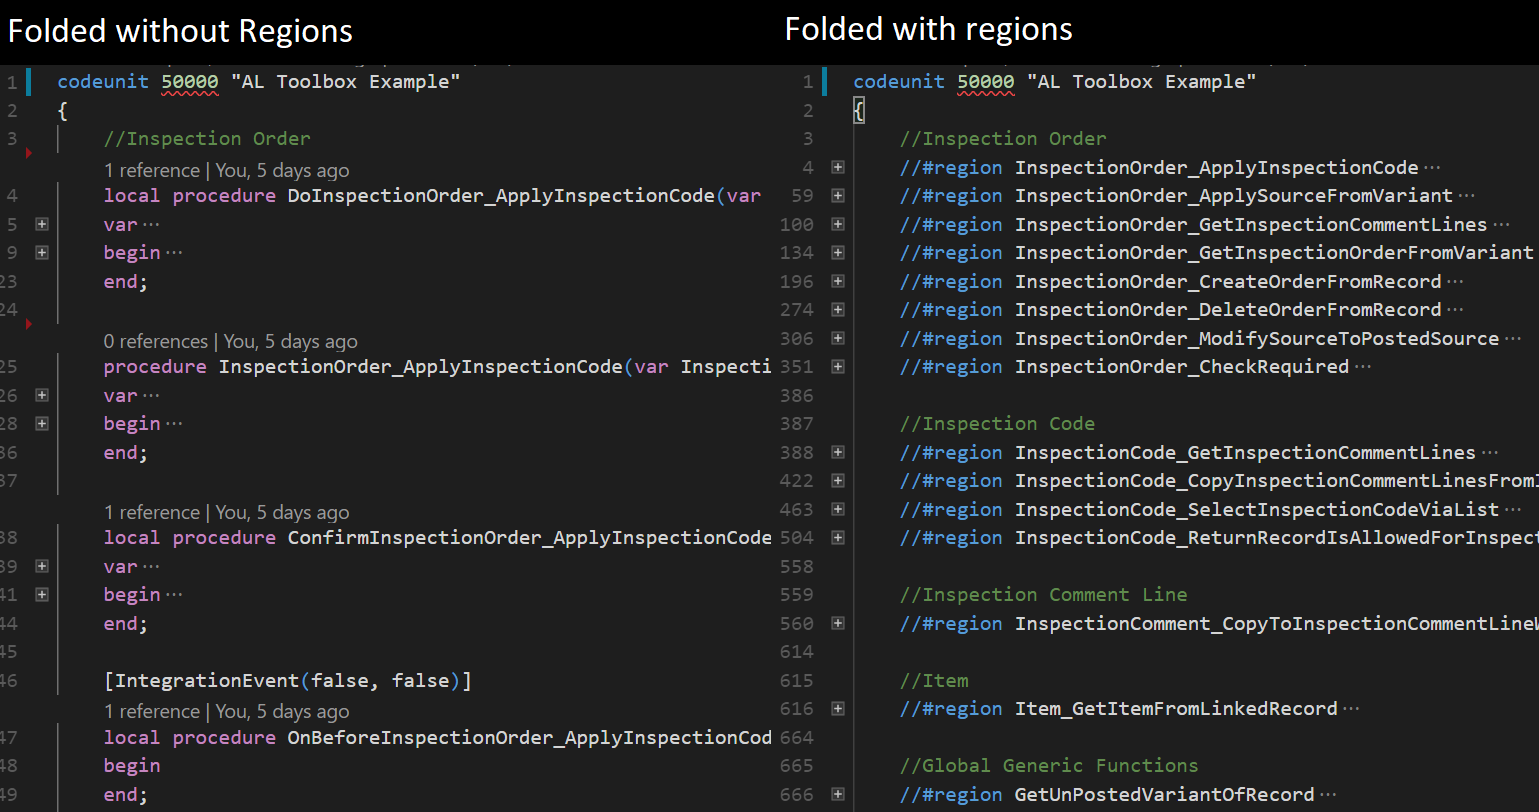Expand the InspectionOrder_CreateOrderFromRecord region fold
The image size is (1539, 812).
838,282
